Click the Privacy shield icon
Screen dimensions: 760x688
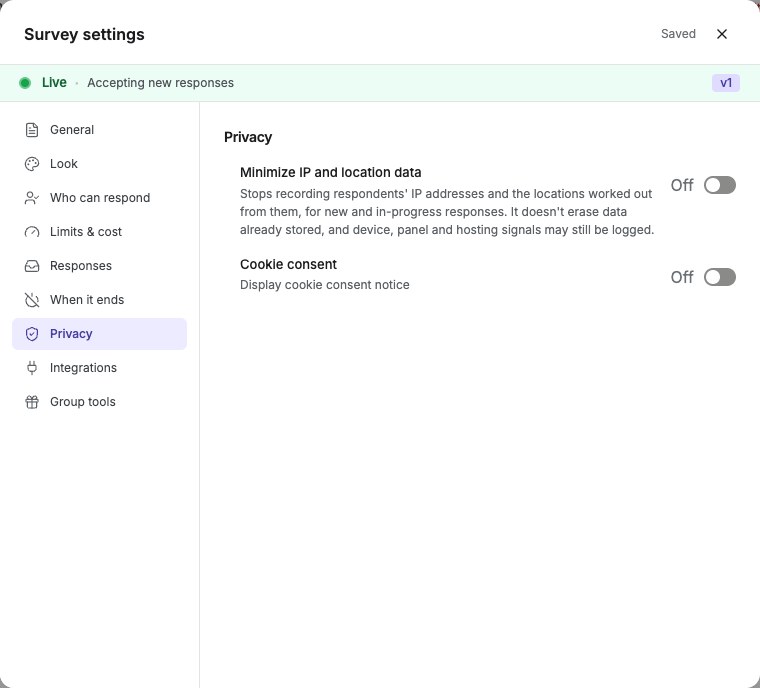(32, 334)
